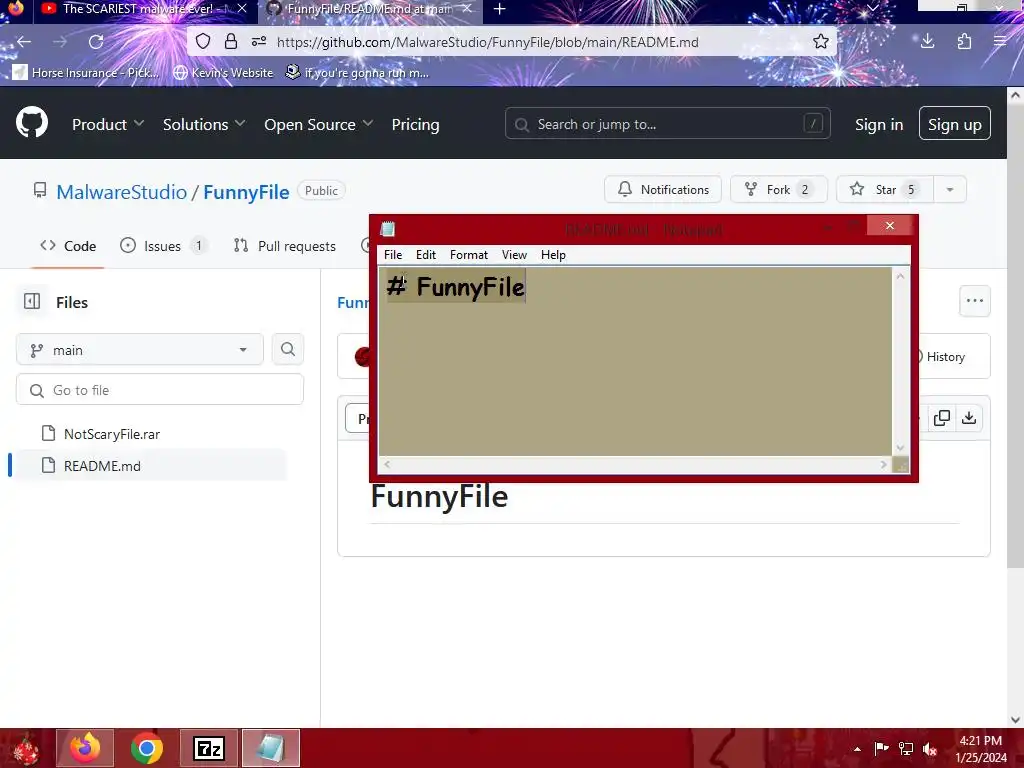Open the main branch selector dropdown
The image size is (1024, 768).
[x=140, y=350]
